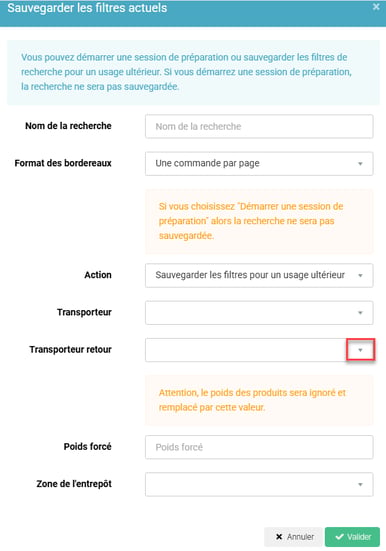Open the Format des bordereaux dropdown
This screenshot has height=551, width=386.
click(x=259, y=163)
